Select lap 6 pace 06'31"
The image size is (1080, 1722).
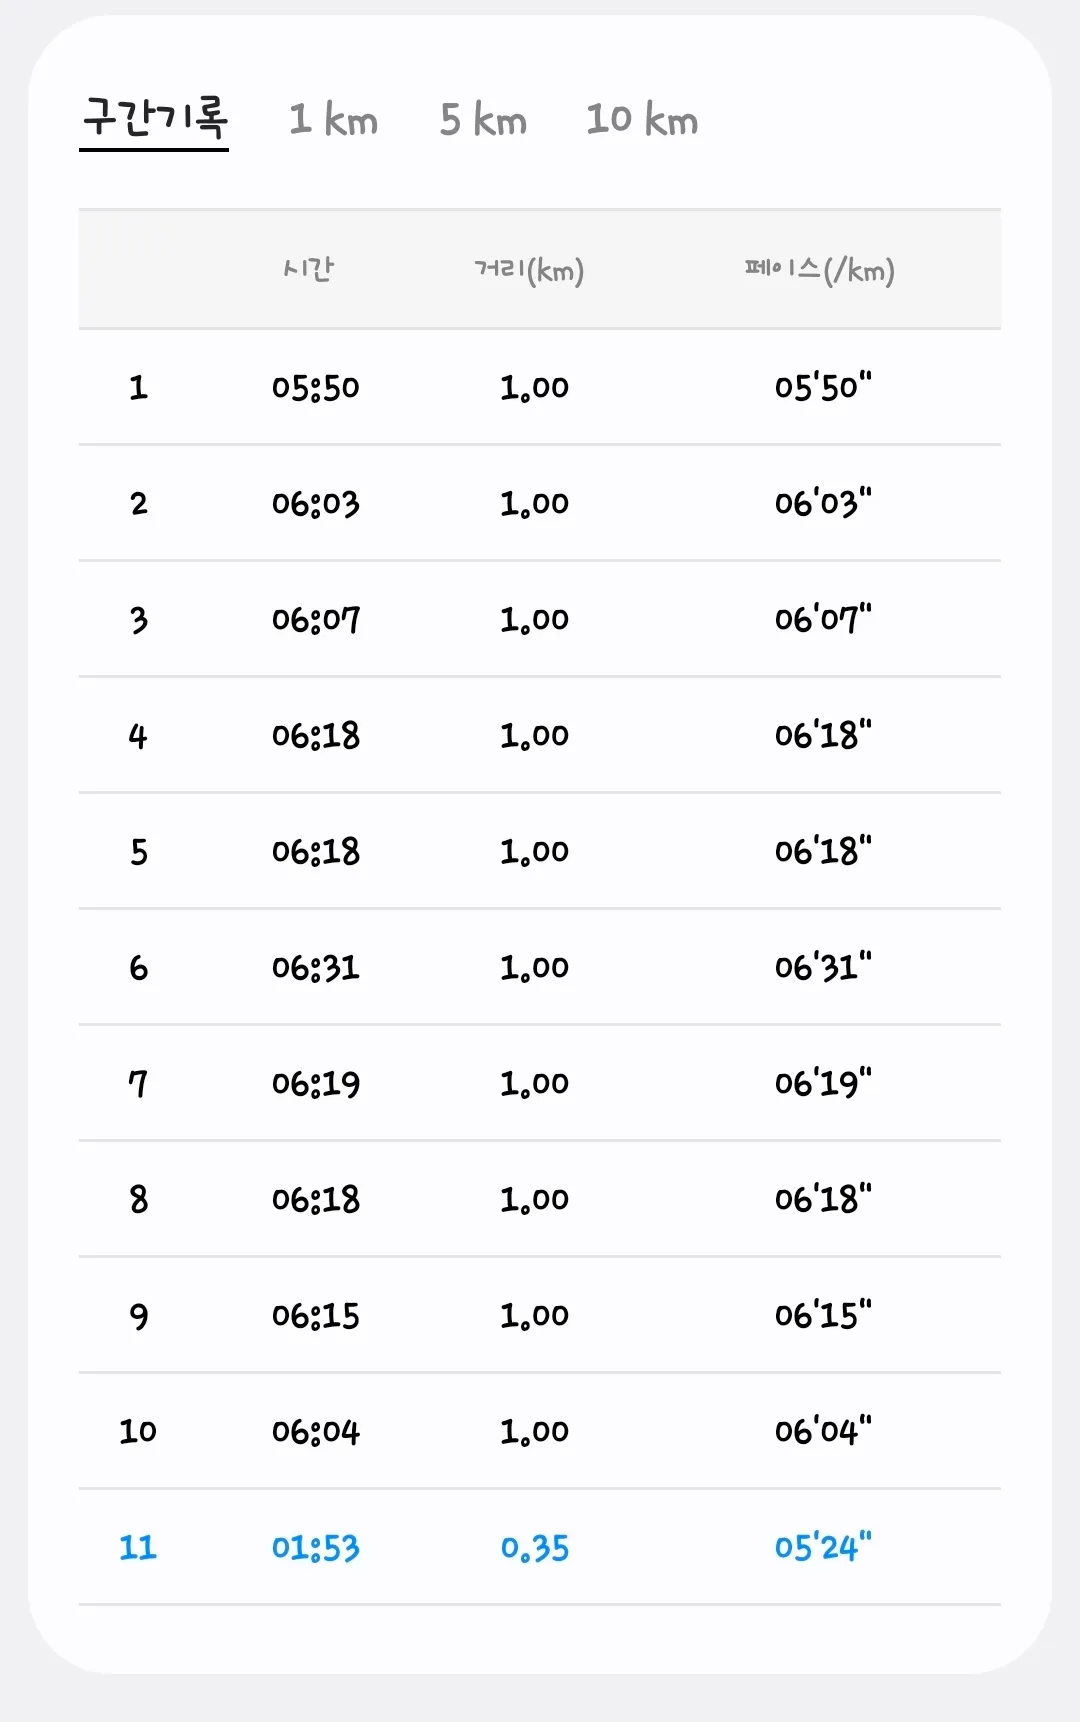(823, 967)
